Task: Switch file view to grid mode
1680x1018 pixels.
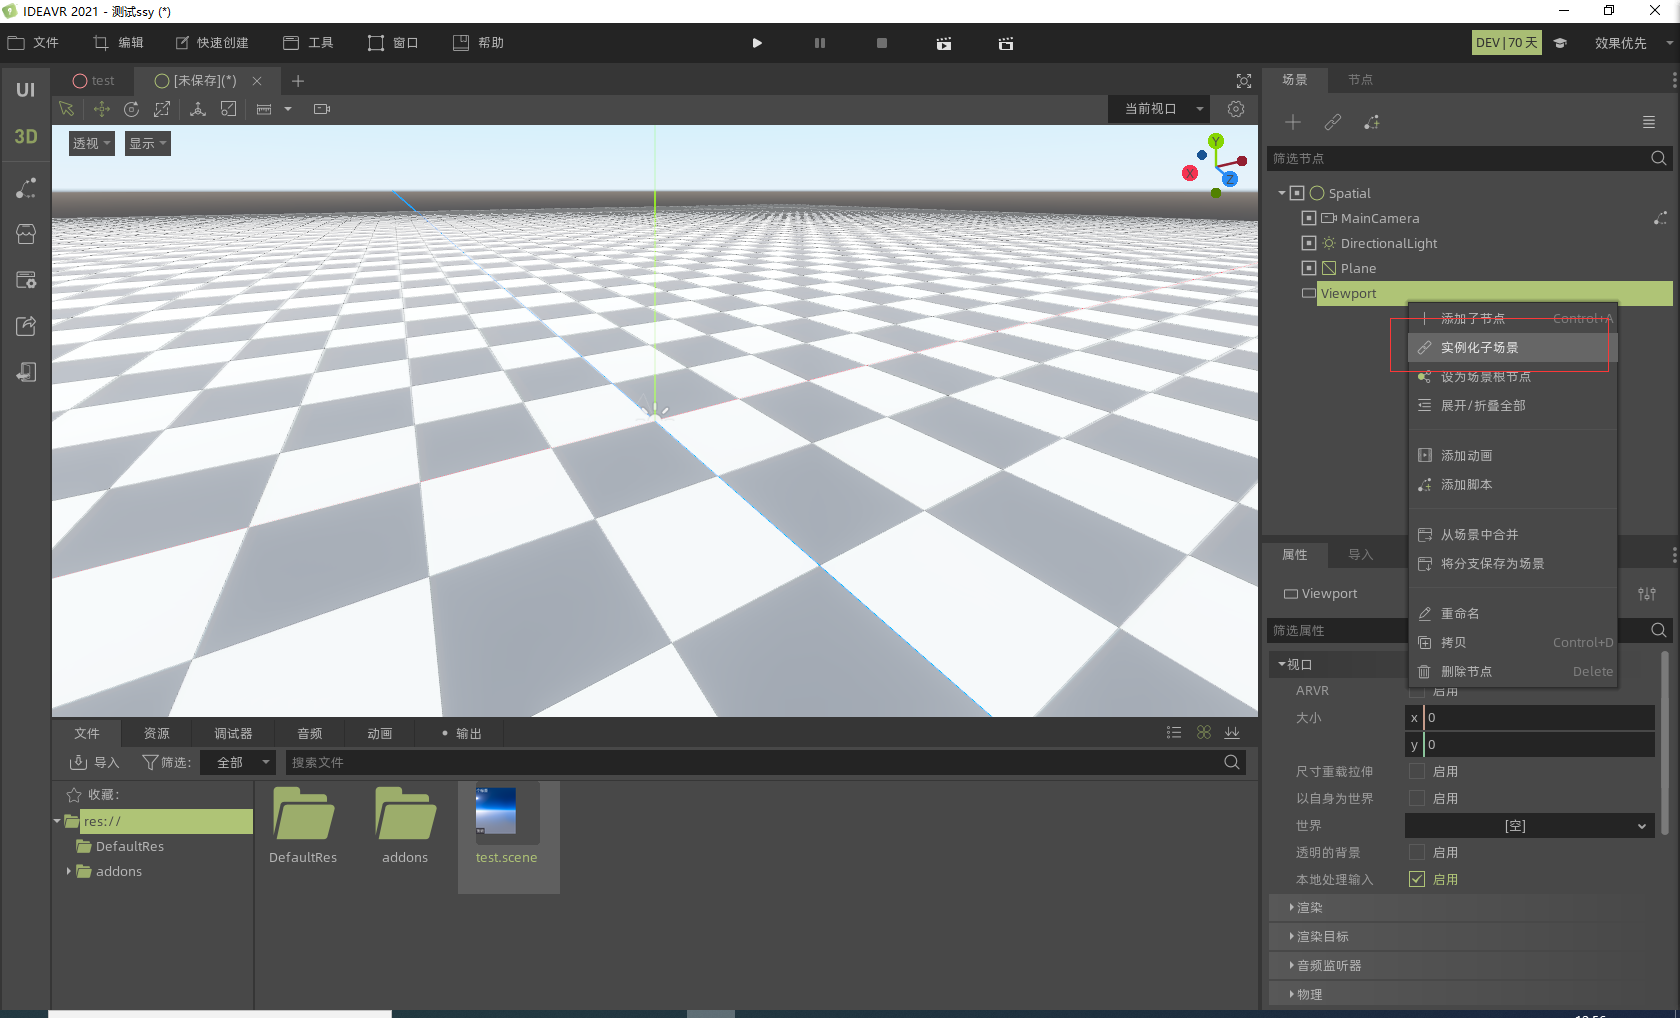Action: tap(1204, 733)
